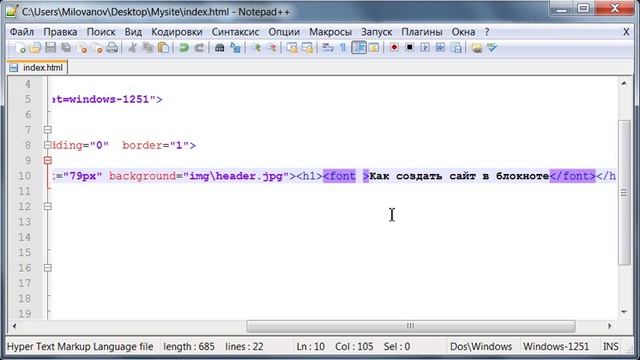This screenshot has height=360, width=640.
Task: Save the current recorded macro icon
Action: 456,48
